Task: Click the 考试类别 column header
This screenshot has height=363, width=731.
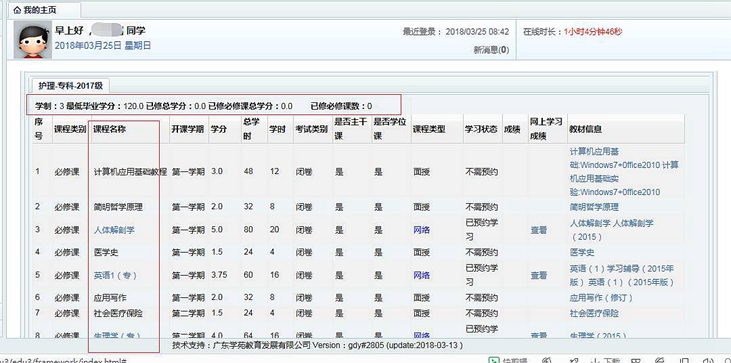Action: 311,129
